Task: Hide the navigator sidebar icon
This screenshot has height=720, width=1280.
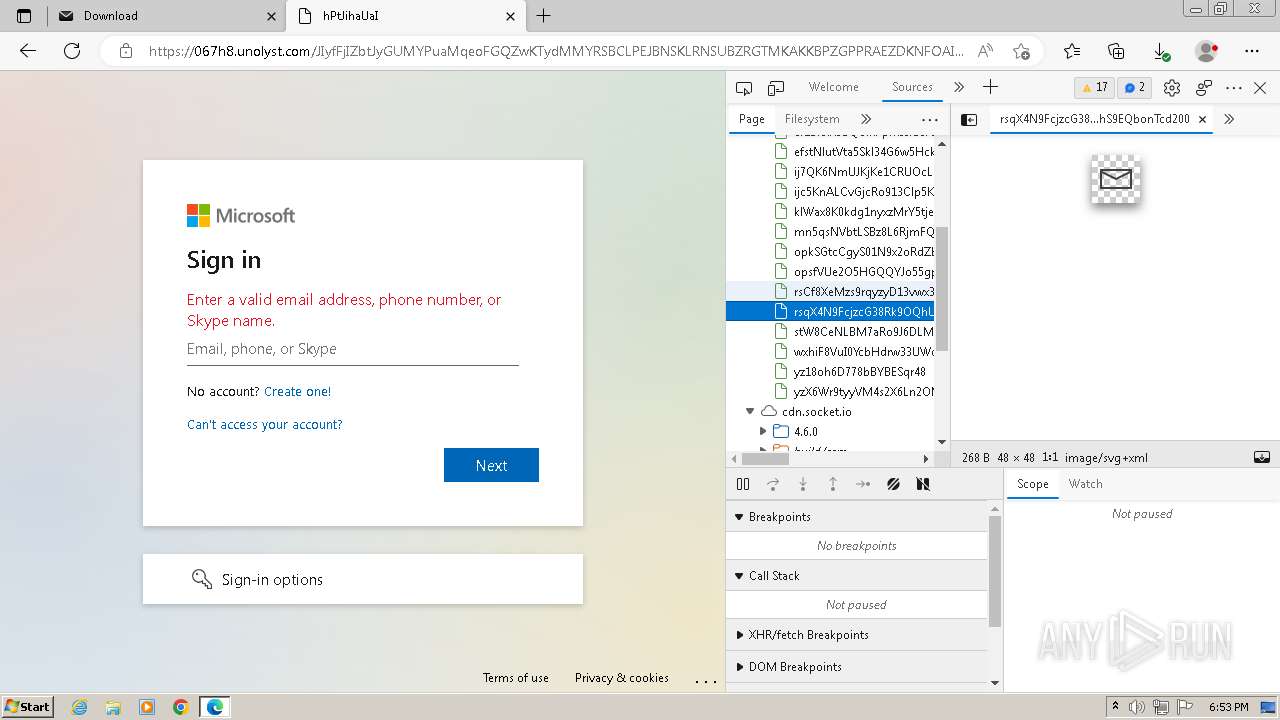Action: pos(969,120)
